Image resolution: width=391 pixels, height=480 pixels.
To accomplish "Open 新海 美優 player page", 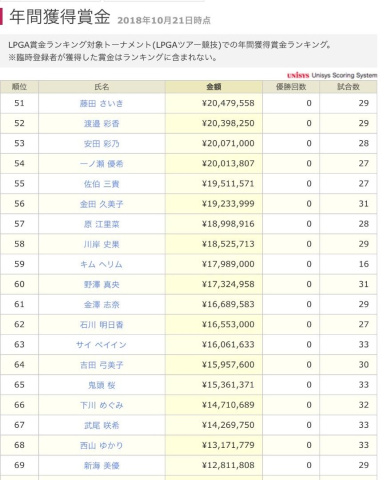I will click(101, 465).
